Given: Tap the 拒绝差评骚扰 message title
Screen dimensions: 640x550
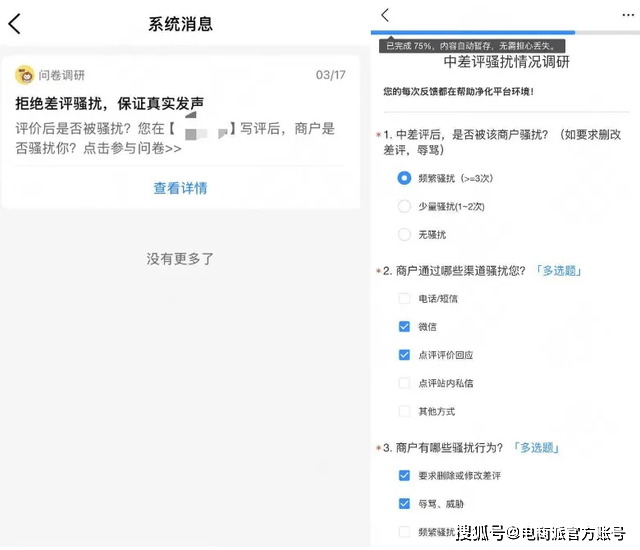Looking at the screenshot, I should [x=110, y=103].
